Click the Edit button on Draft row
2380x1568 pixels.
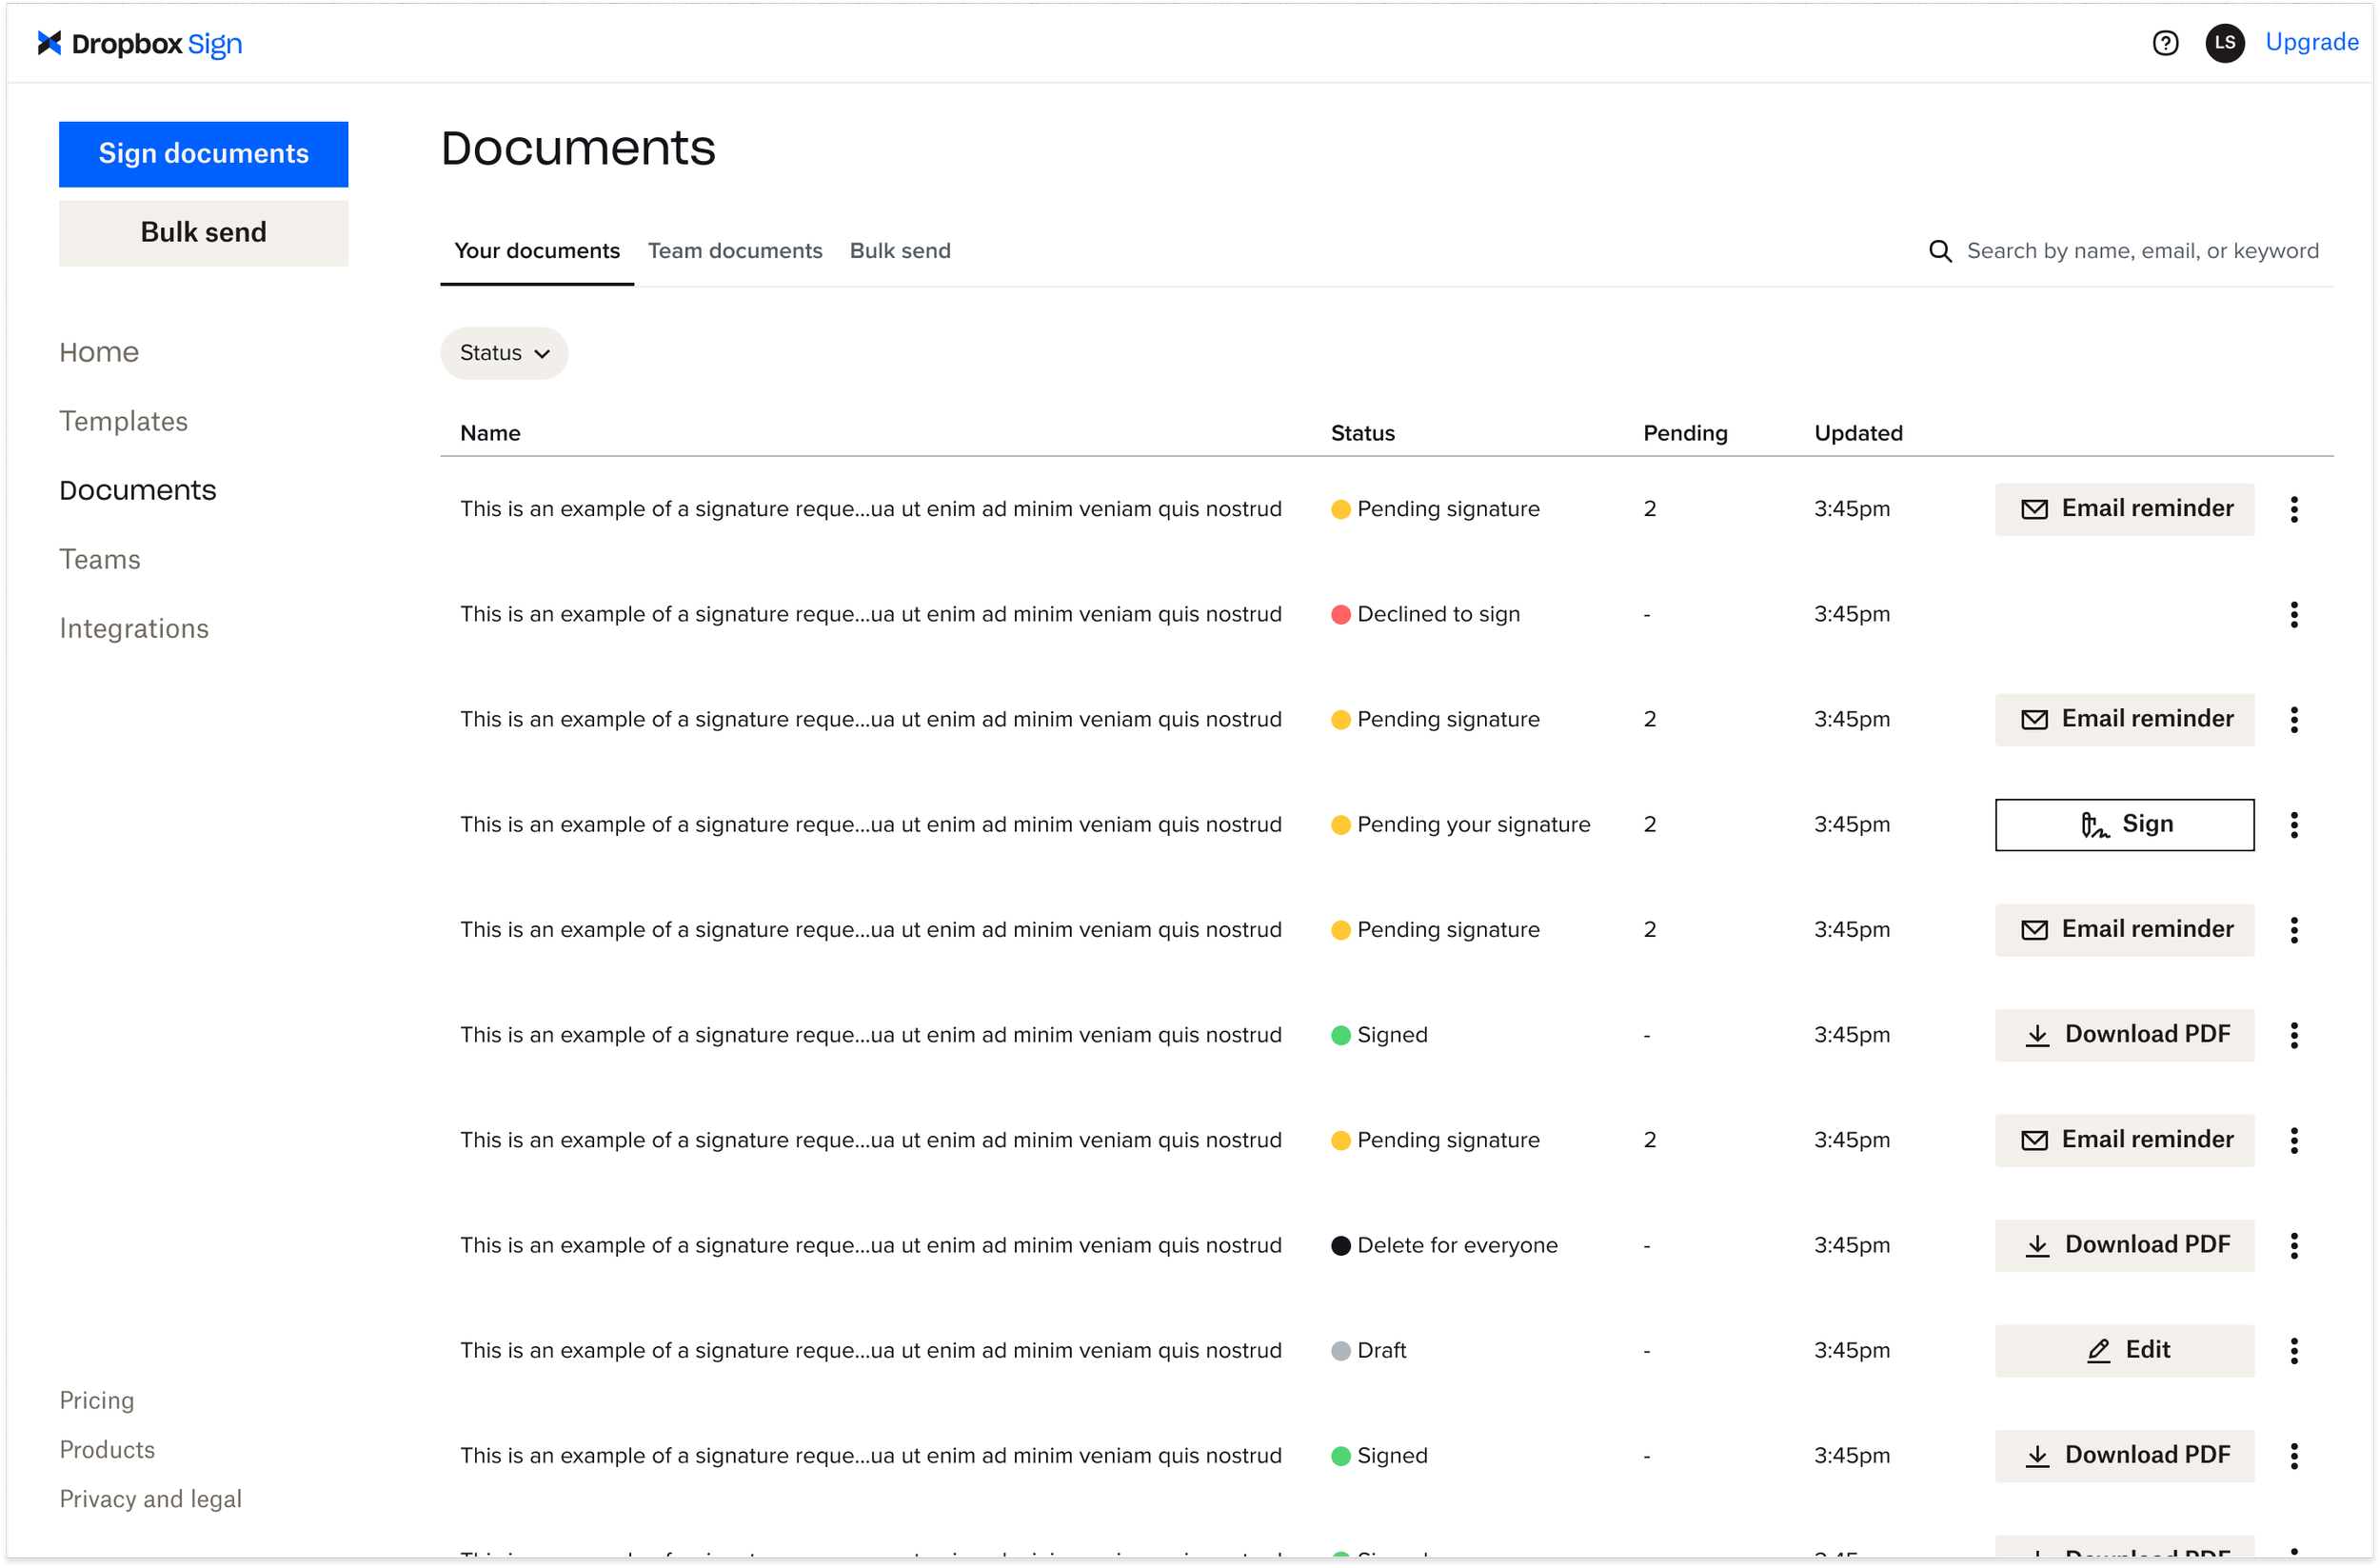pyautogui.click(x=2124, y=1351)
